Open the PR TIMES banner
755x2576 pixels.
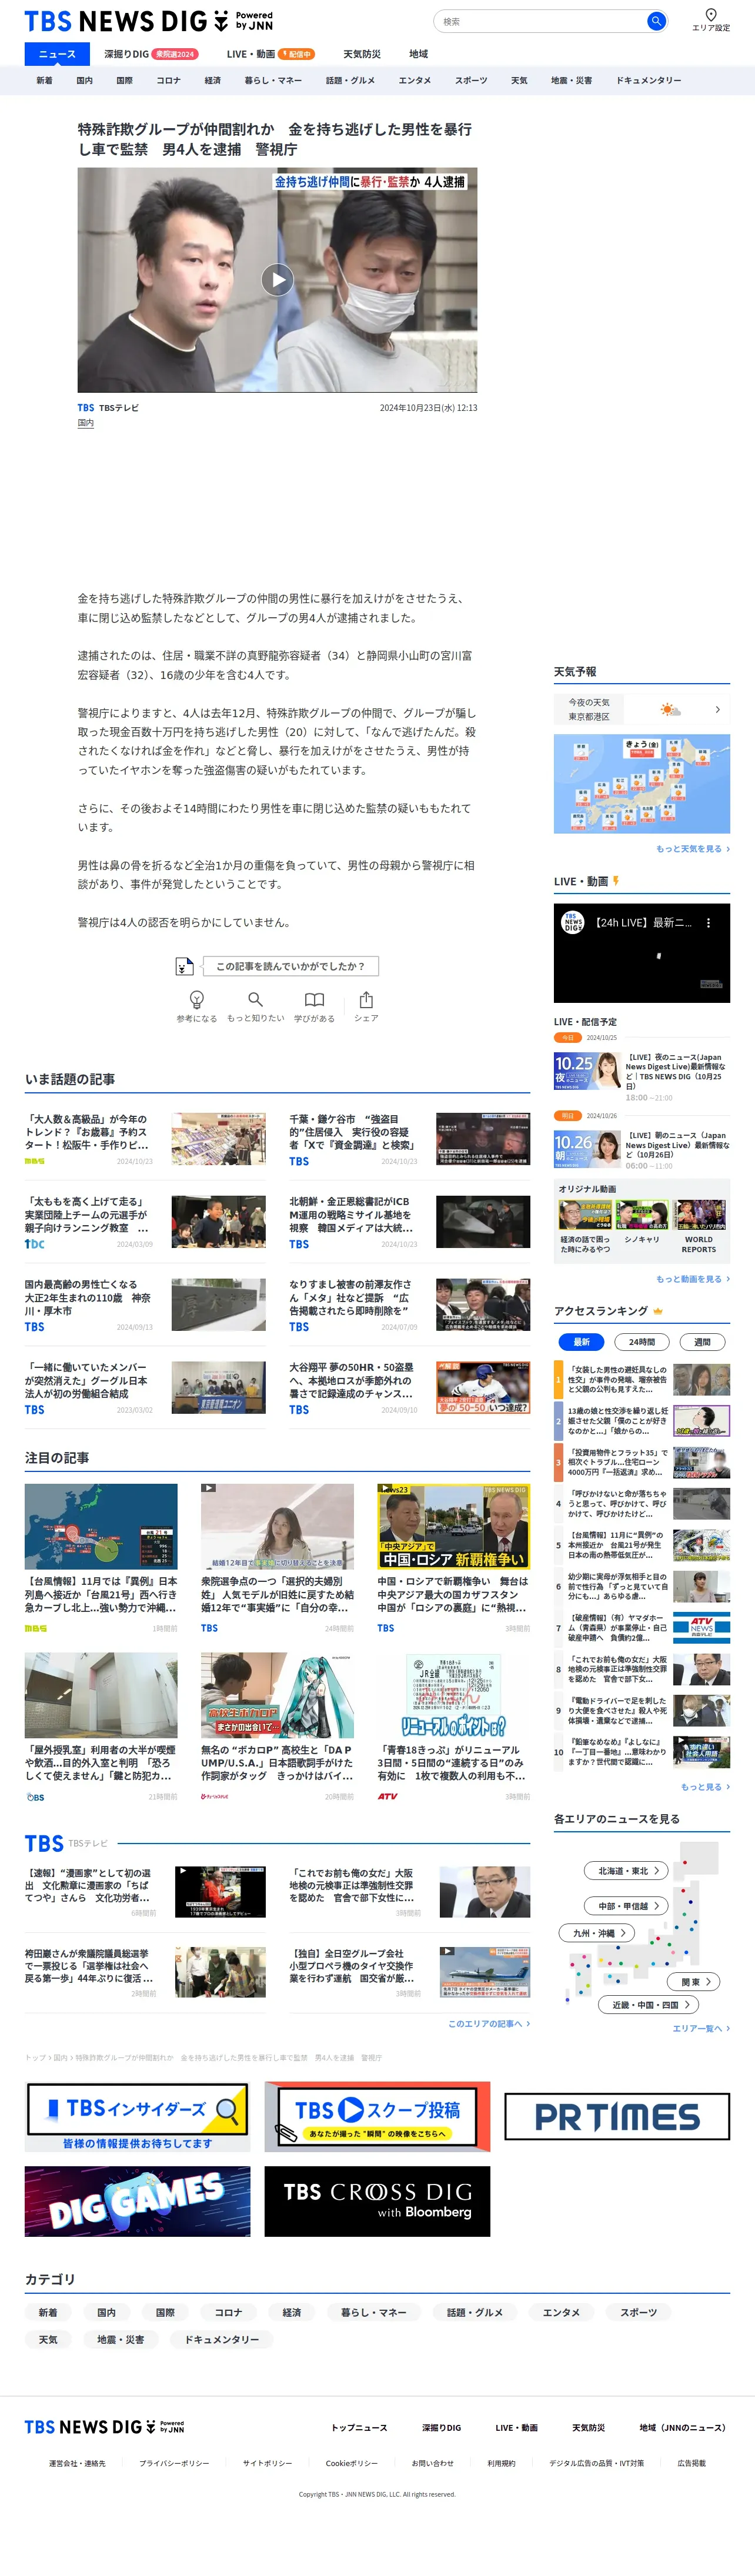(x=617, y=2117)
